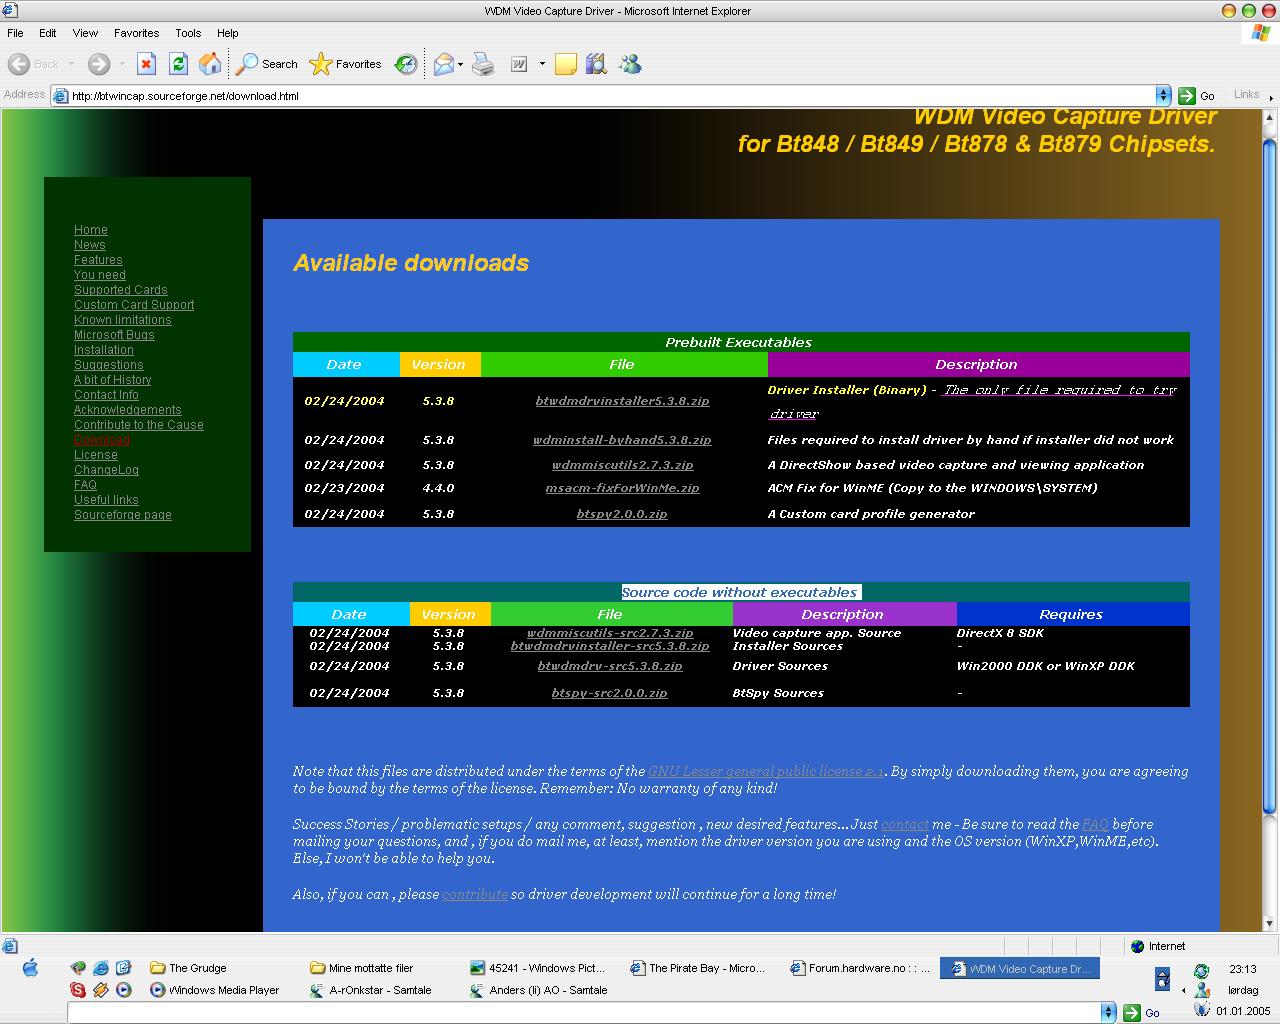Download wdminstall-byhand5.3.8.zip
This screenshot has height=1024, width=1280.
[x=622, y=440]
